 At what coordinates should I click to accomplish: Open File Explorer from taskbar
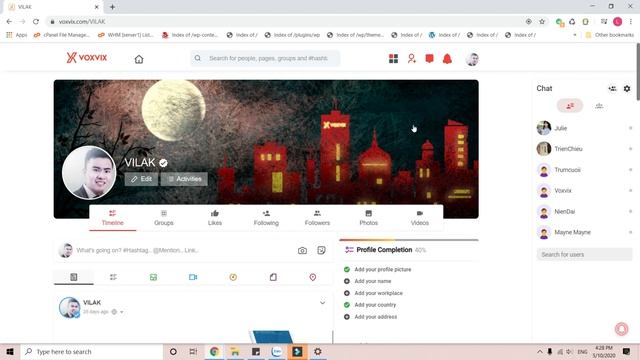point(235,351)
